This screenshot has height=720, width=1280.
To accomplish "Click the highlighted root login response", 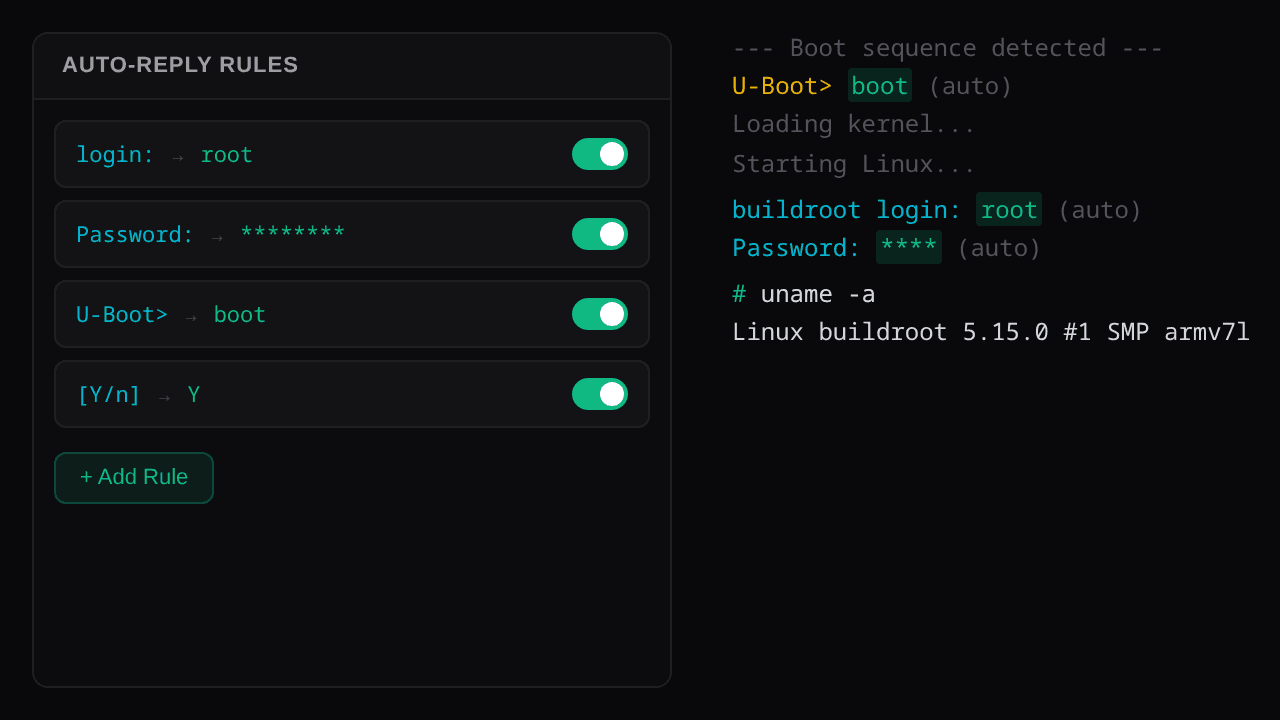I will point(1008,210).
